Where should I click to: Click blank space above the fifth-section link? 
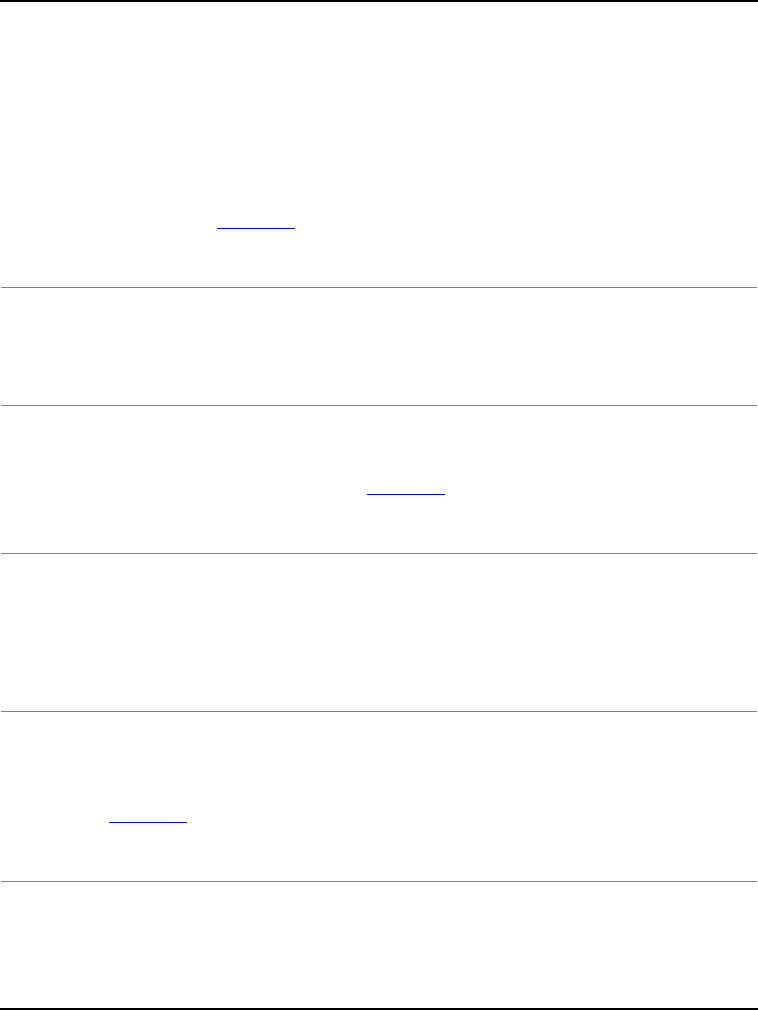[x=148, y=760]
